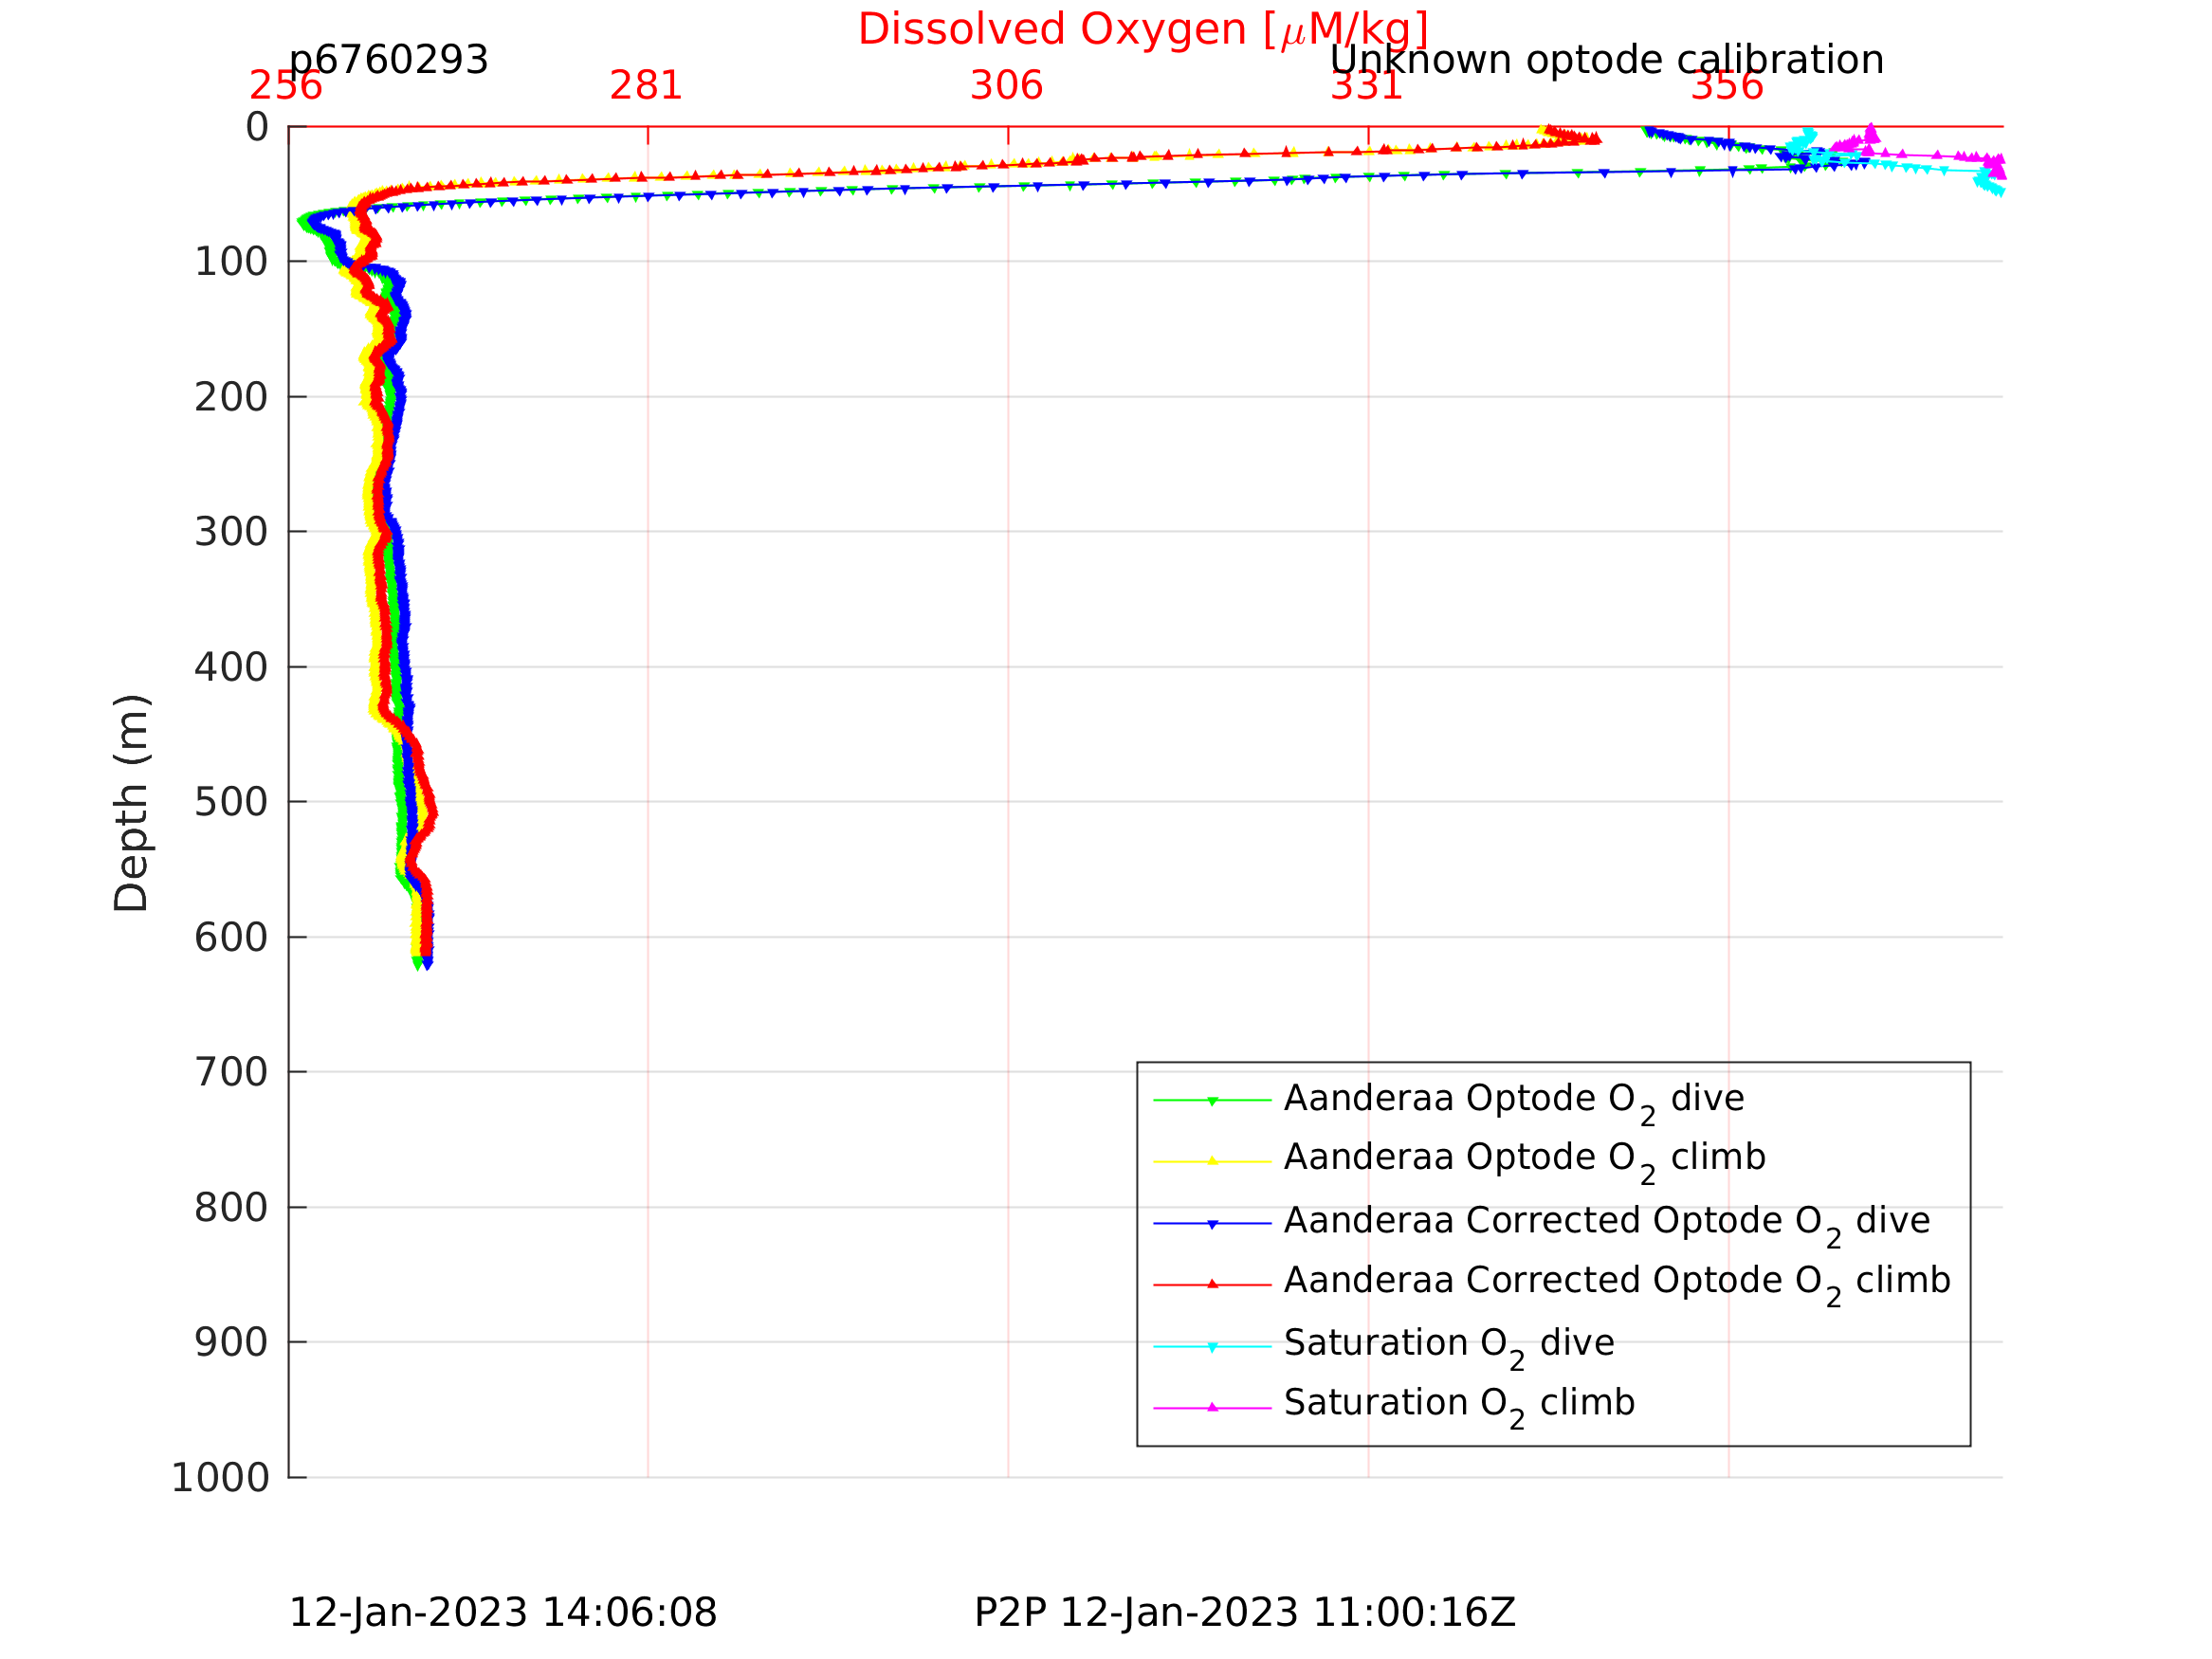The image size is (2212, 1659).
Task: Click the magenta Saturation O2 climb legend marker
Action: [1212, 1407]
